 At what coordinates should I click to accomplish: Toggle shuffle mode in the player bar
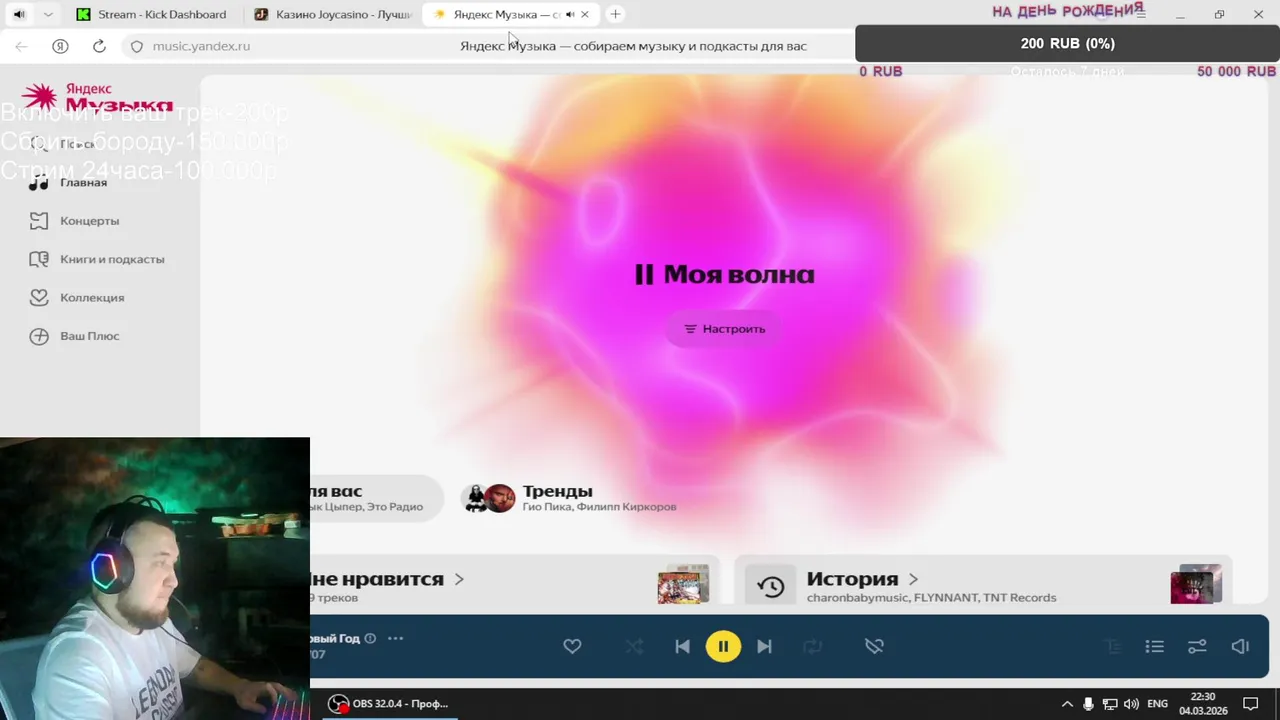(x=634, y=646)
